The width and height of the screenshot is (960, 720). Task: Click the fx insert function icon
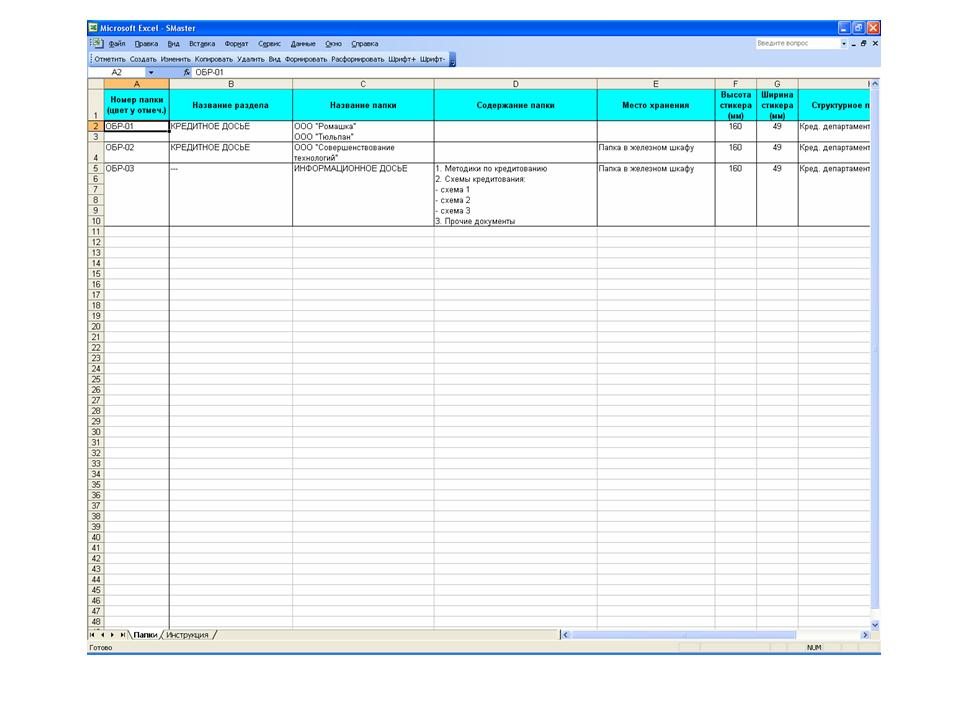tap(187, 72)
